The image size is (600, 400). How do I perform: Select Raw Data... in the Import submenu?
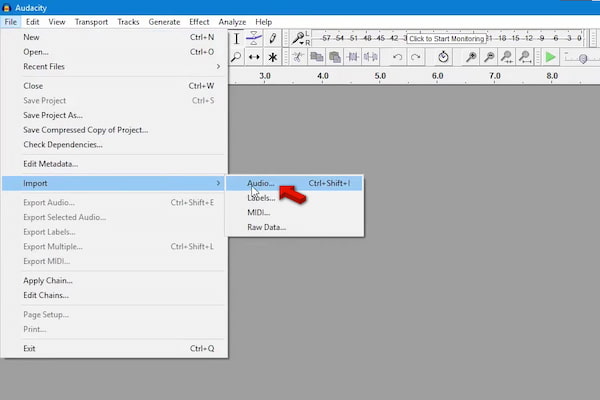coord(294,227)
